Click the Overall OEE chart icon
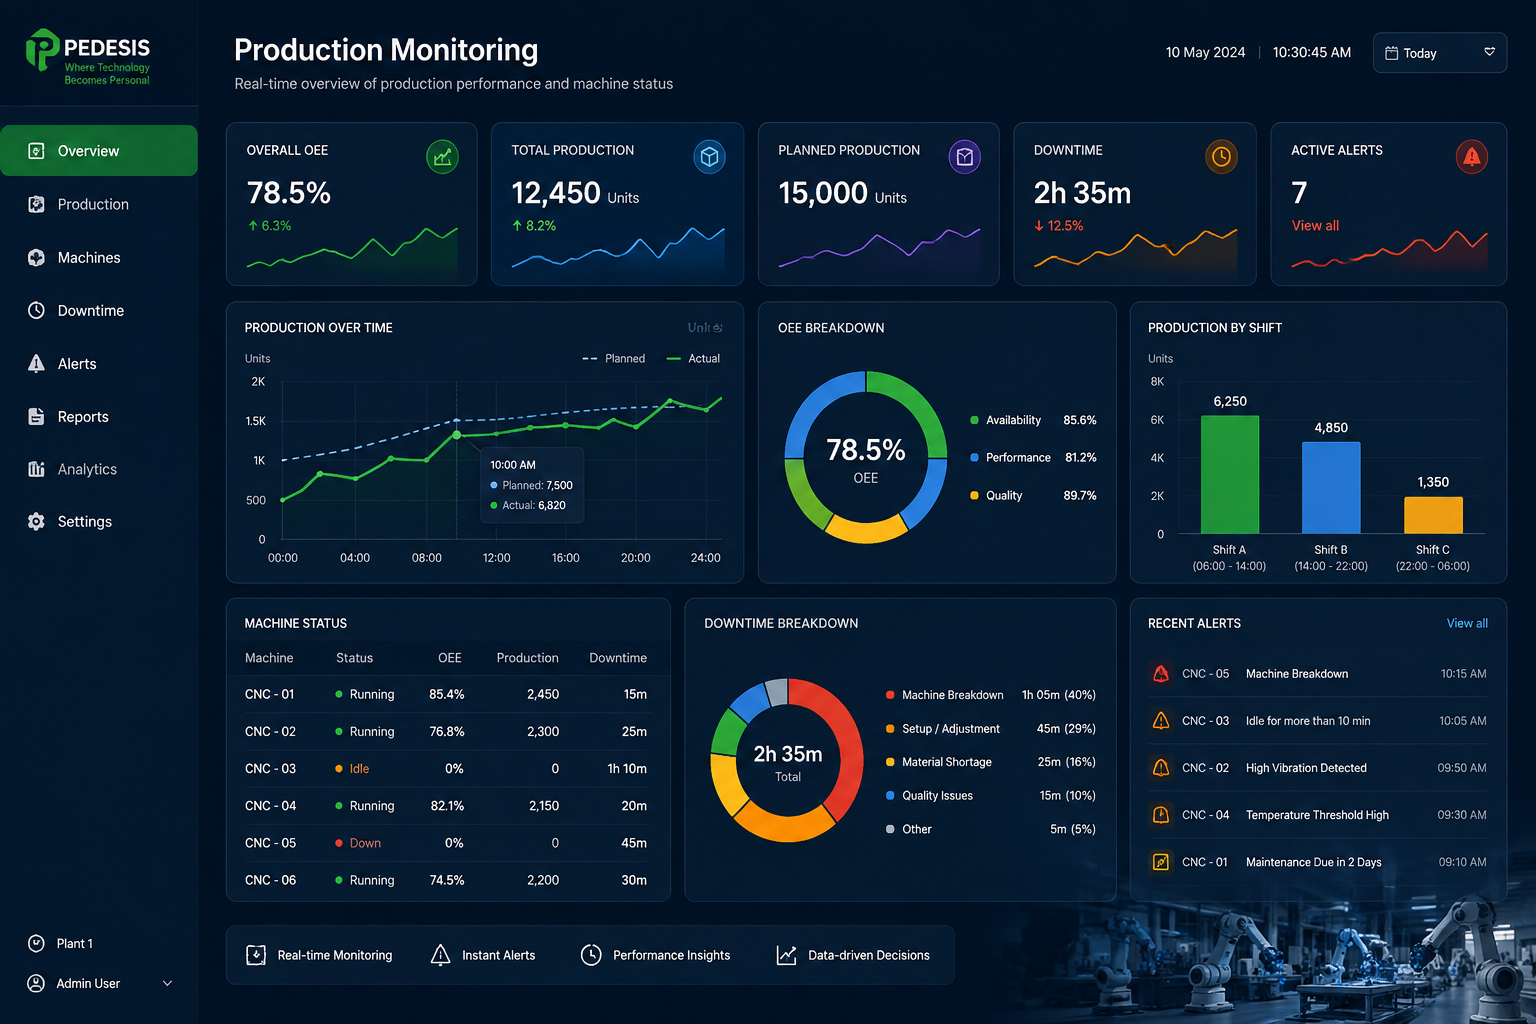The width and height of the screenshot is (1536, 1024). pos(442,157)
